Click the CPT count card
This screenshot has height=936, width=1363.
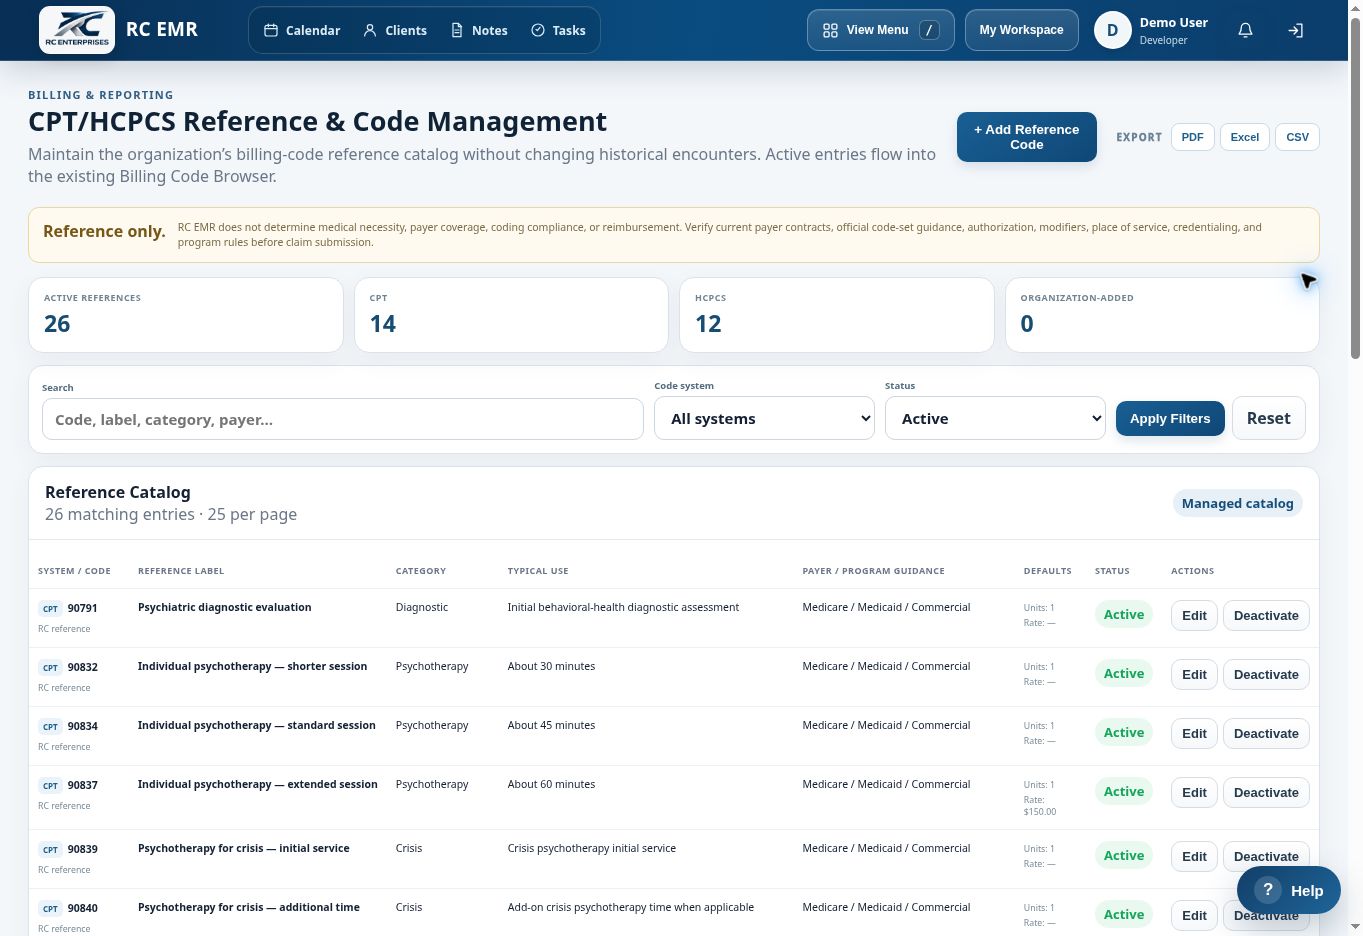[511, 315]
